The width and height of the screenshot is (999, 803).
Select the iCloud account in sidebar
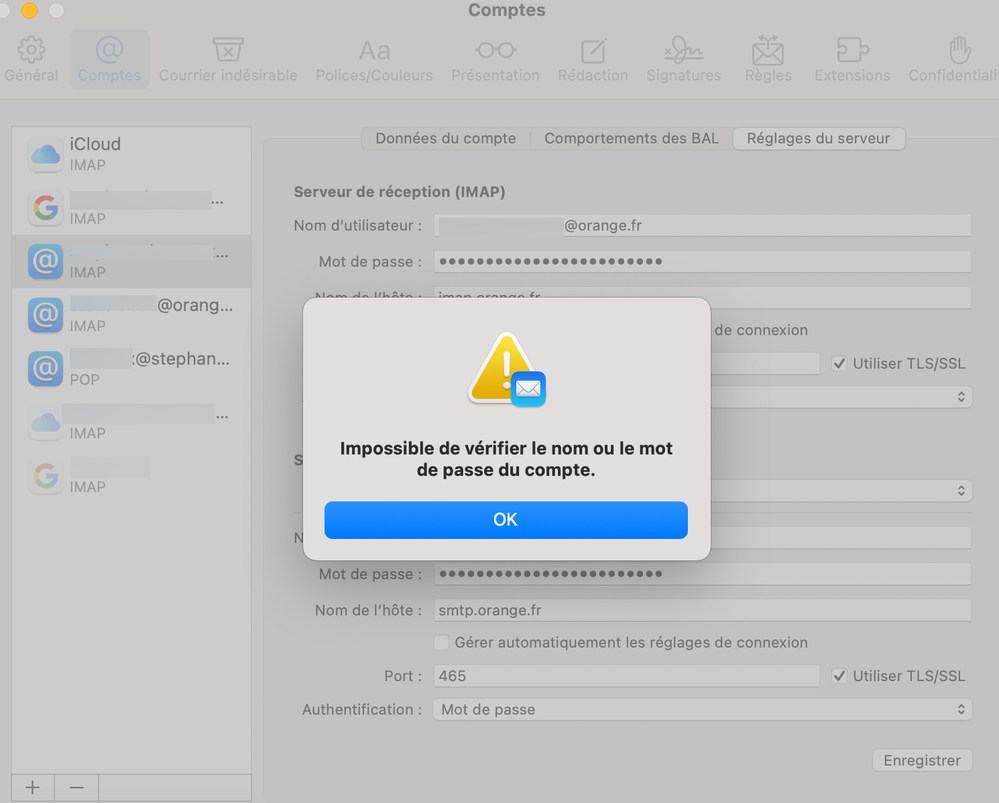[131, 154]
